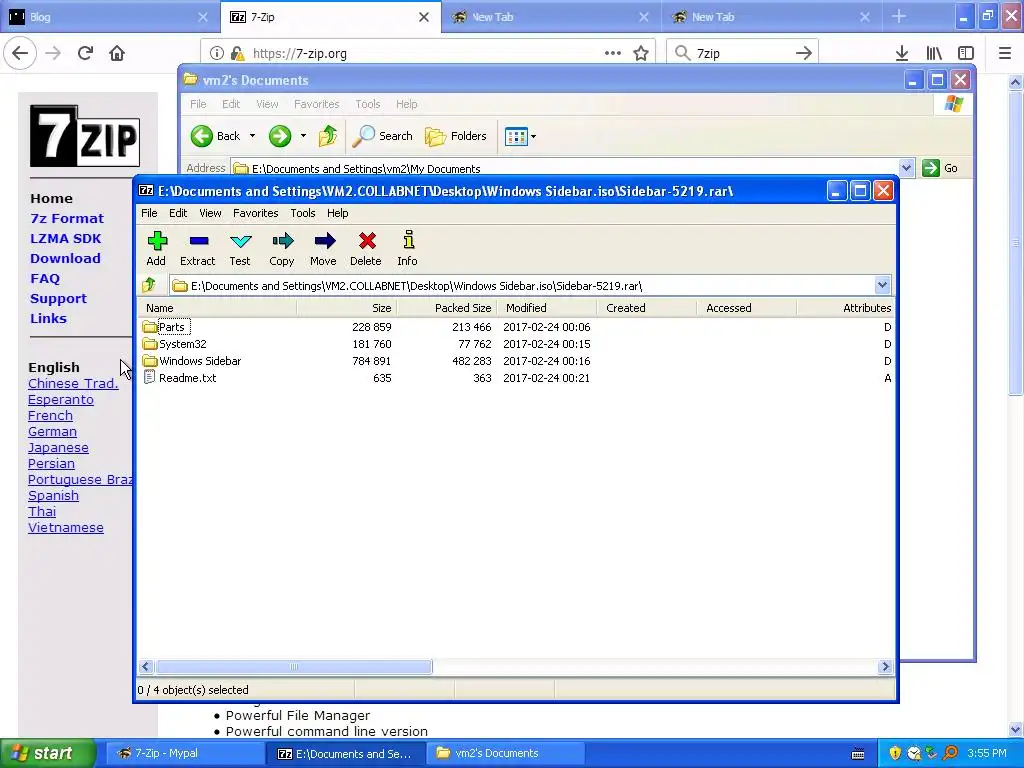Expand the 7-Zip path dropdown
This screenshot has width=1024, height=768.
[x=882, y=285]
